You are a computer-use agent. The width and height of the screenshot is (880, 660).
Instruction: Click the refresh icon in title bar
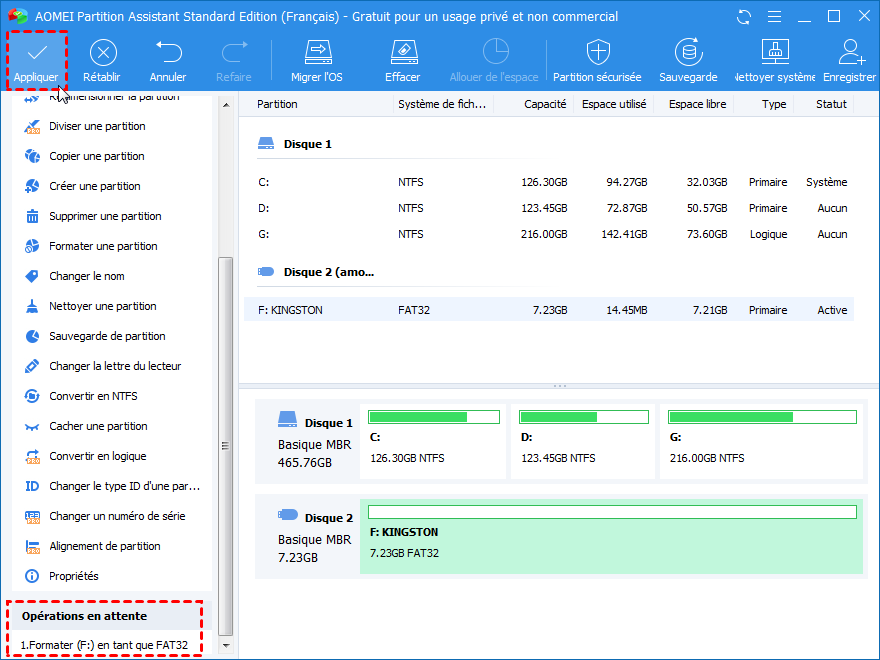coord(743,17)
